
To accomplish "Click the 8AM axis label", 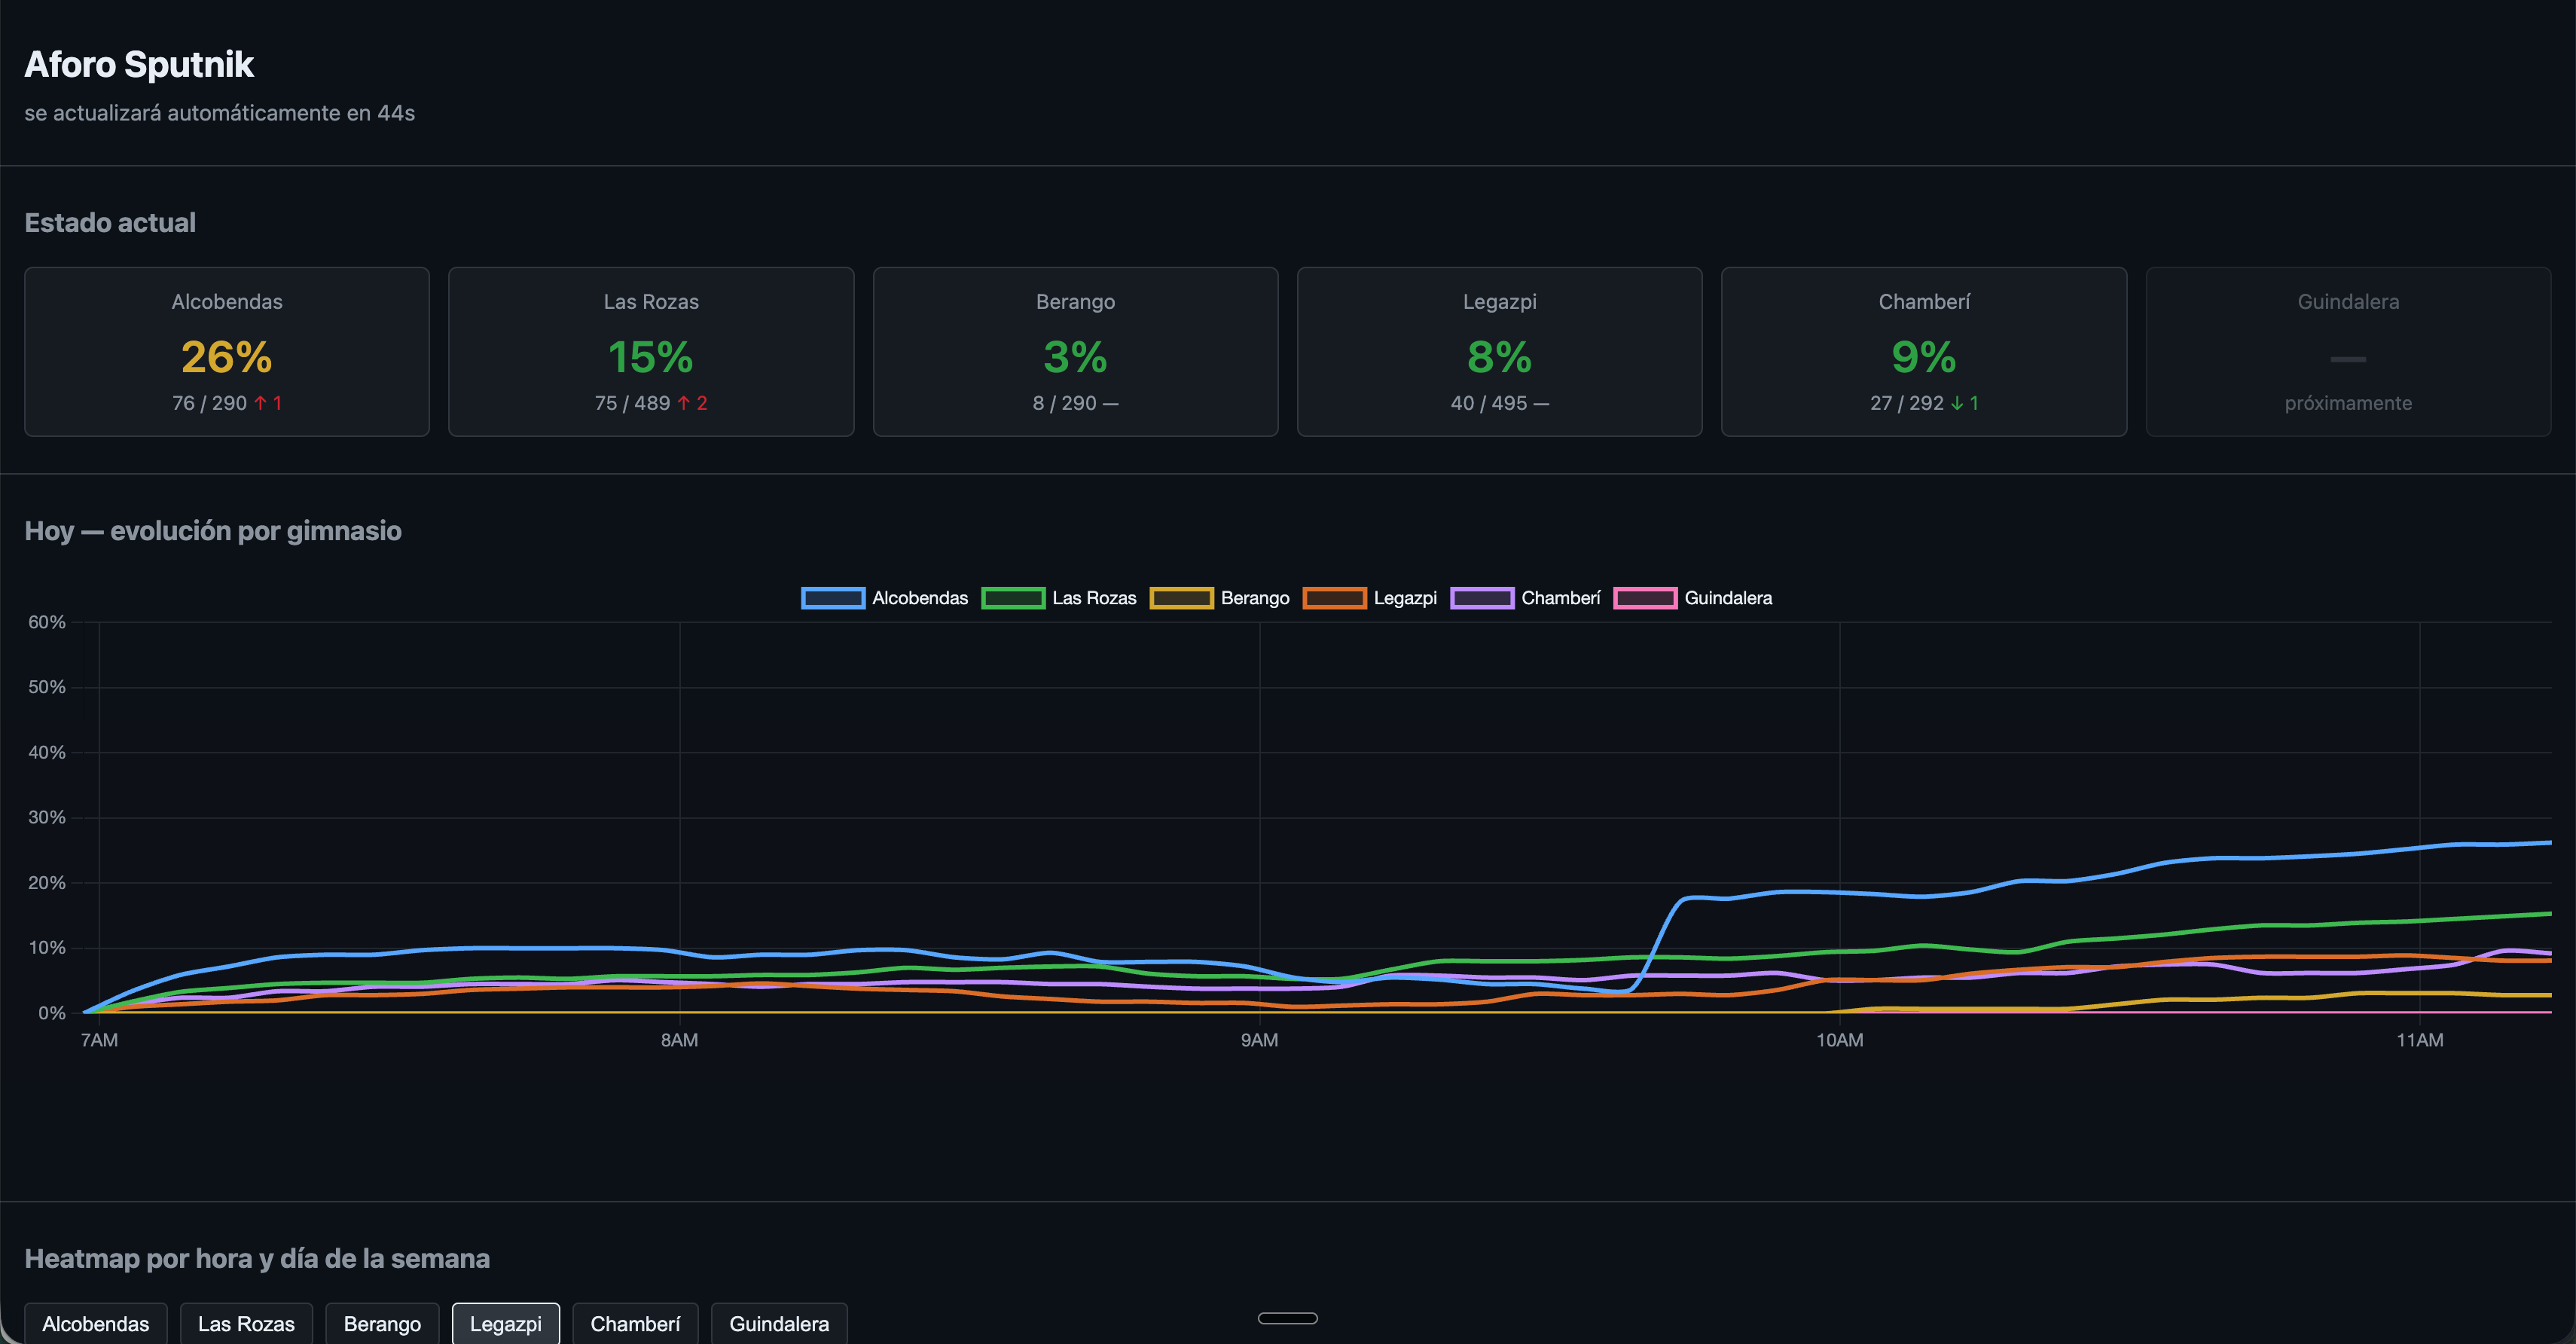I will click(680, 1040).
